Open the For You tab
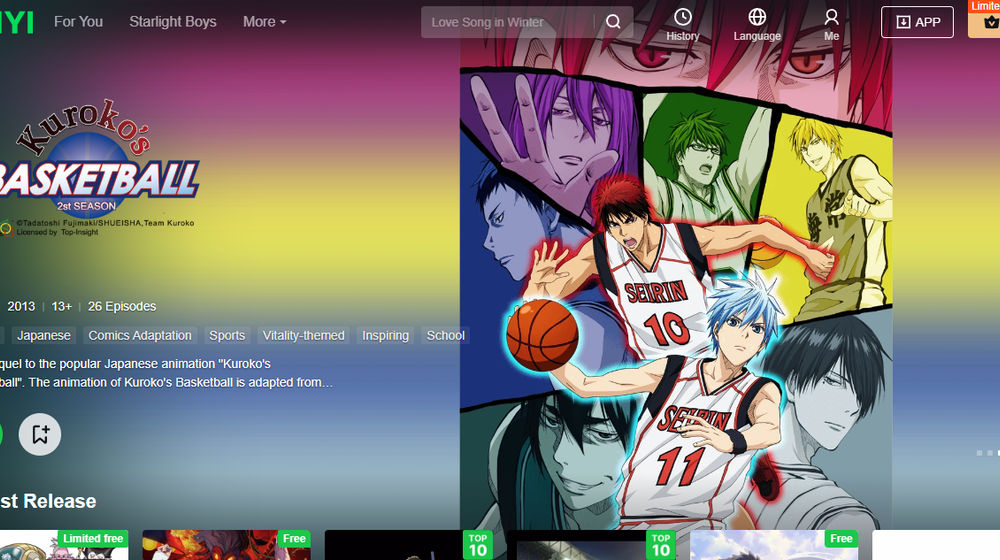 coord(78,22)
